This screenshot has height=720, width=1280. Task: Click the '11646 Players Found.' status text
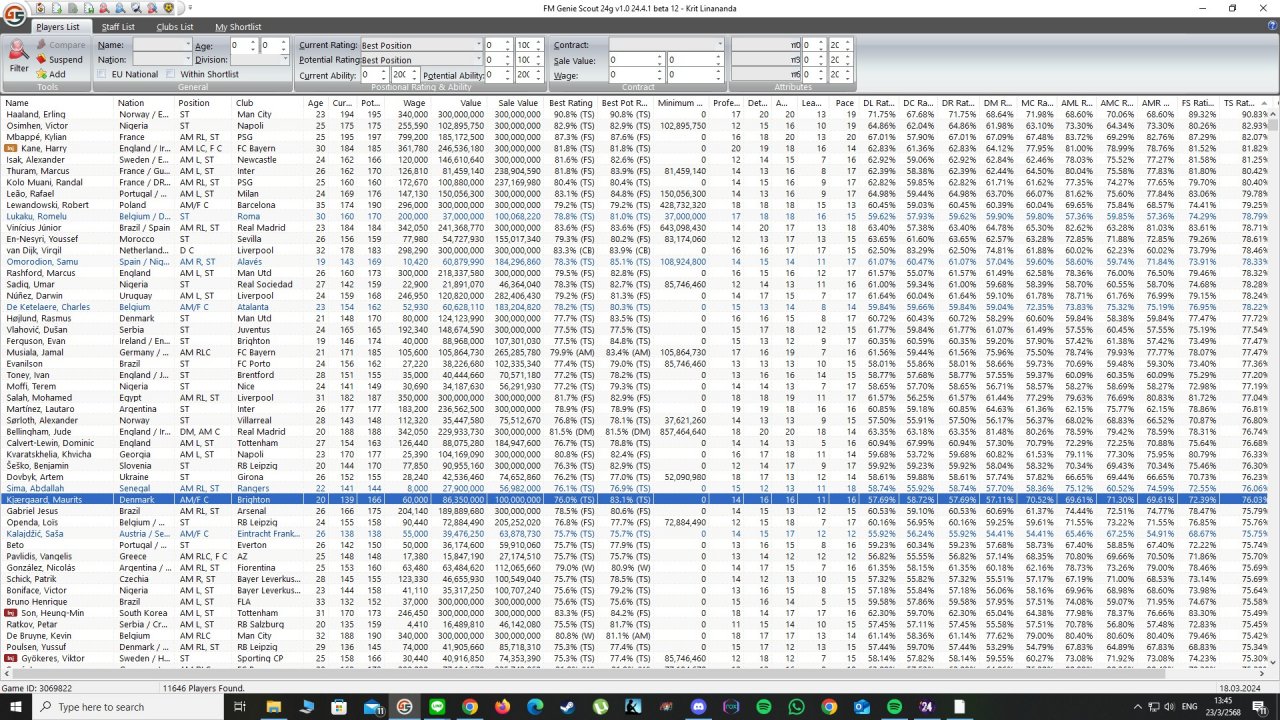pyautogui.click(x=204, y=688)
